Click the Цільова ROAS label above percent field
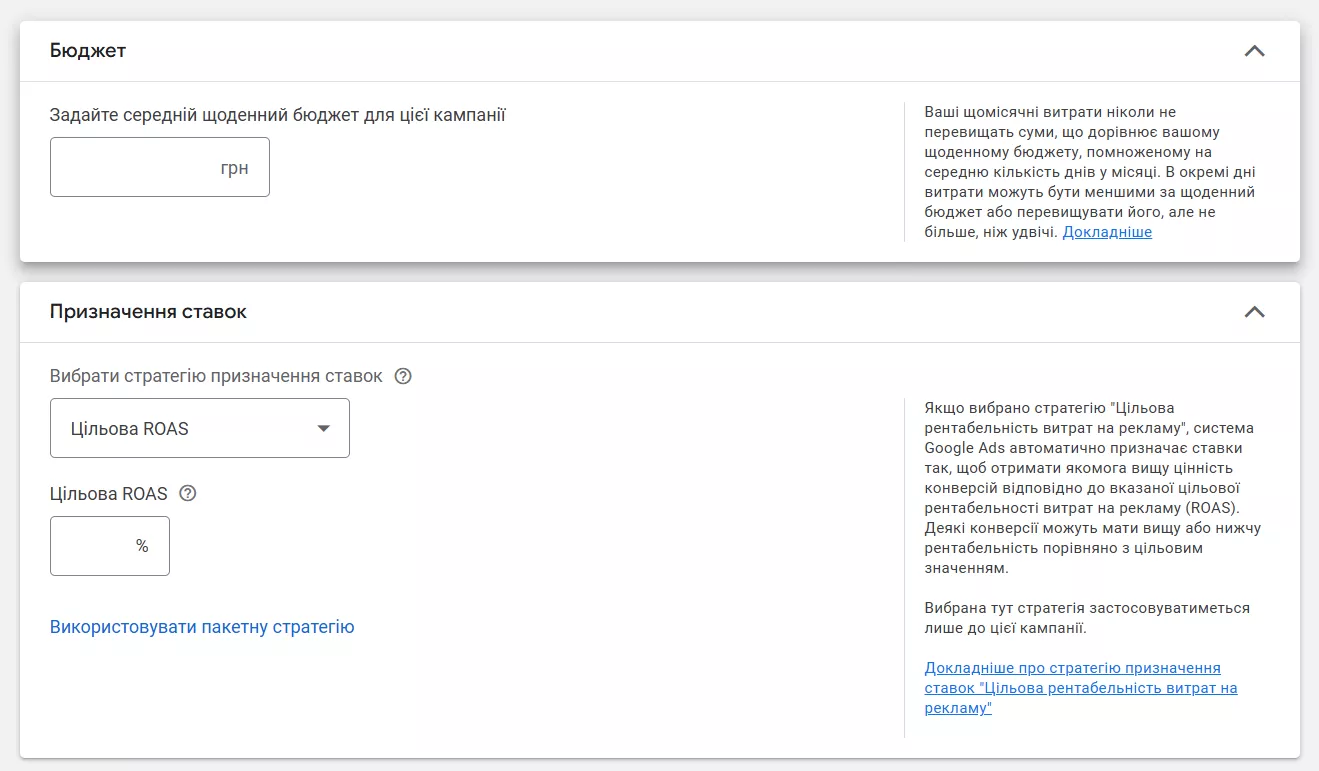 (x=109, y=494)
